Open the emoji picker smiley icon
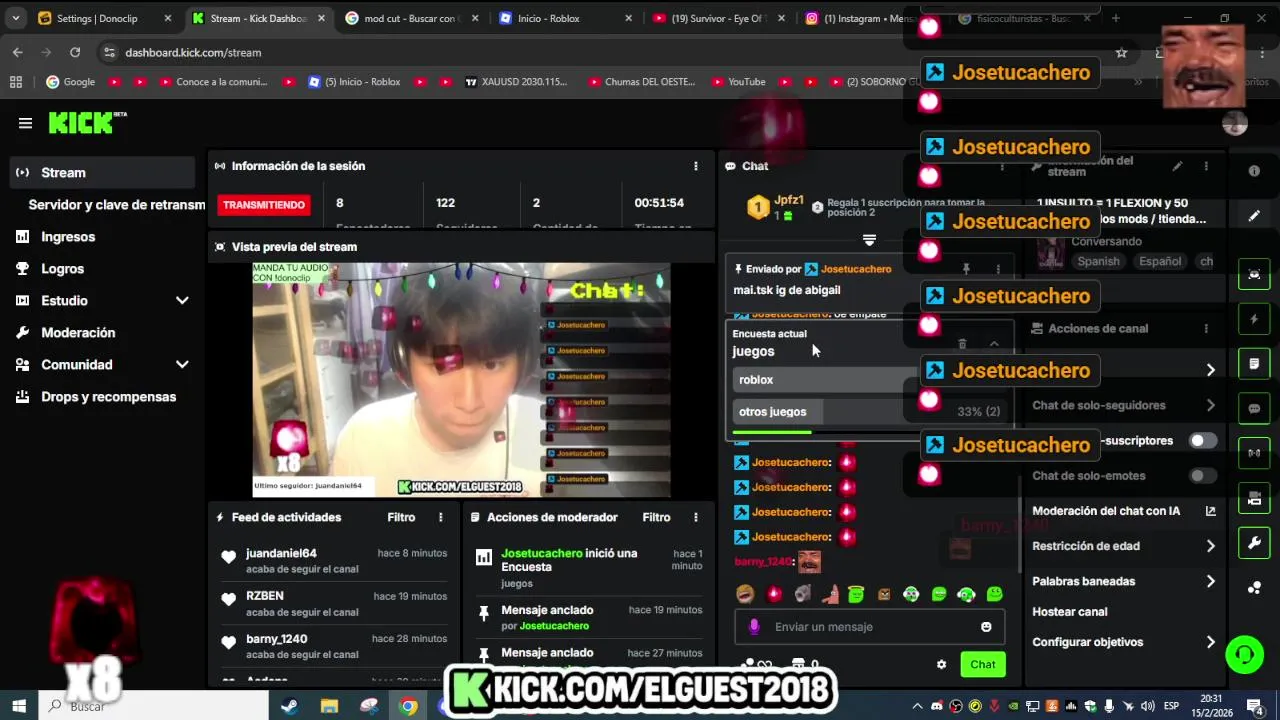The image size is (1280, 720). point(986,627)
